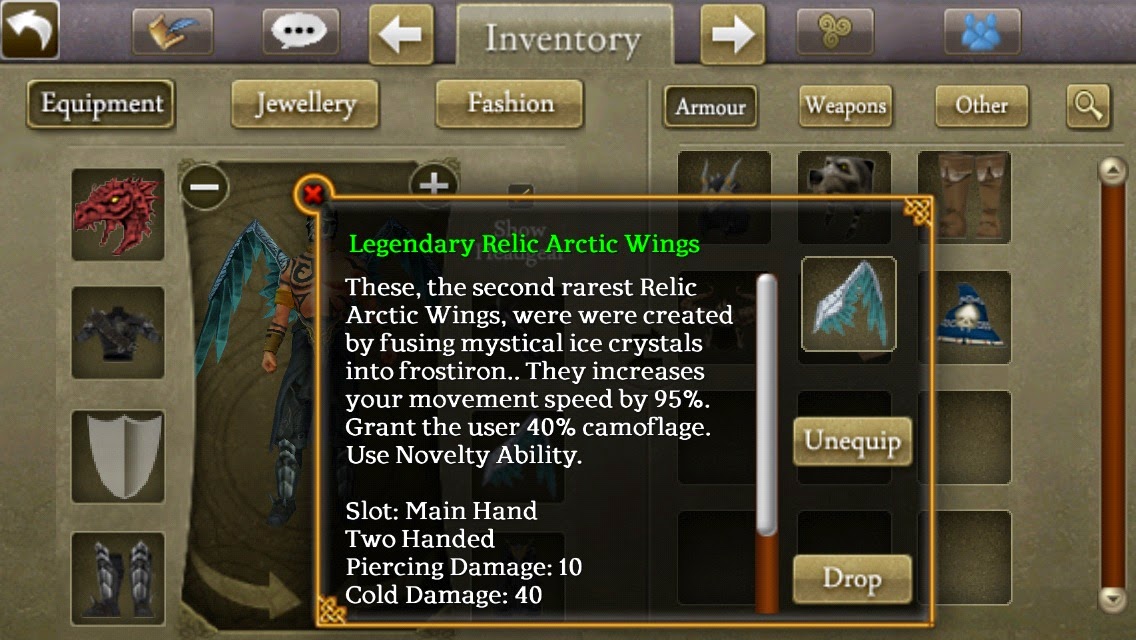Select the red dragon helmet slot
The image size is (1136, 640).
pyautogui.click(x=118, y=215)
